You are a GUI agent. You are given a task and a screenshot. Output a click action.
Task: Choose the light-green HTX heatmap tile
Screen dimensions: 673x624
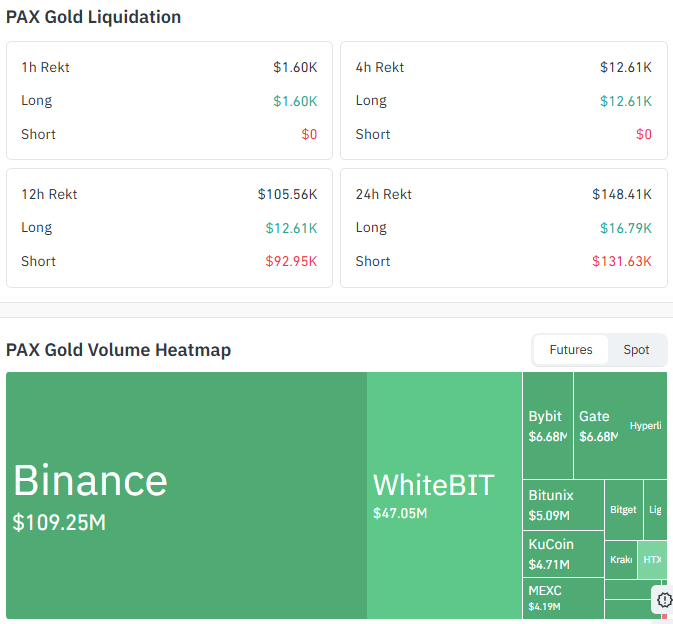pyautogui.click(x=652, y=559)
